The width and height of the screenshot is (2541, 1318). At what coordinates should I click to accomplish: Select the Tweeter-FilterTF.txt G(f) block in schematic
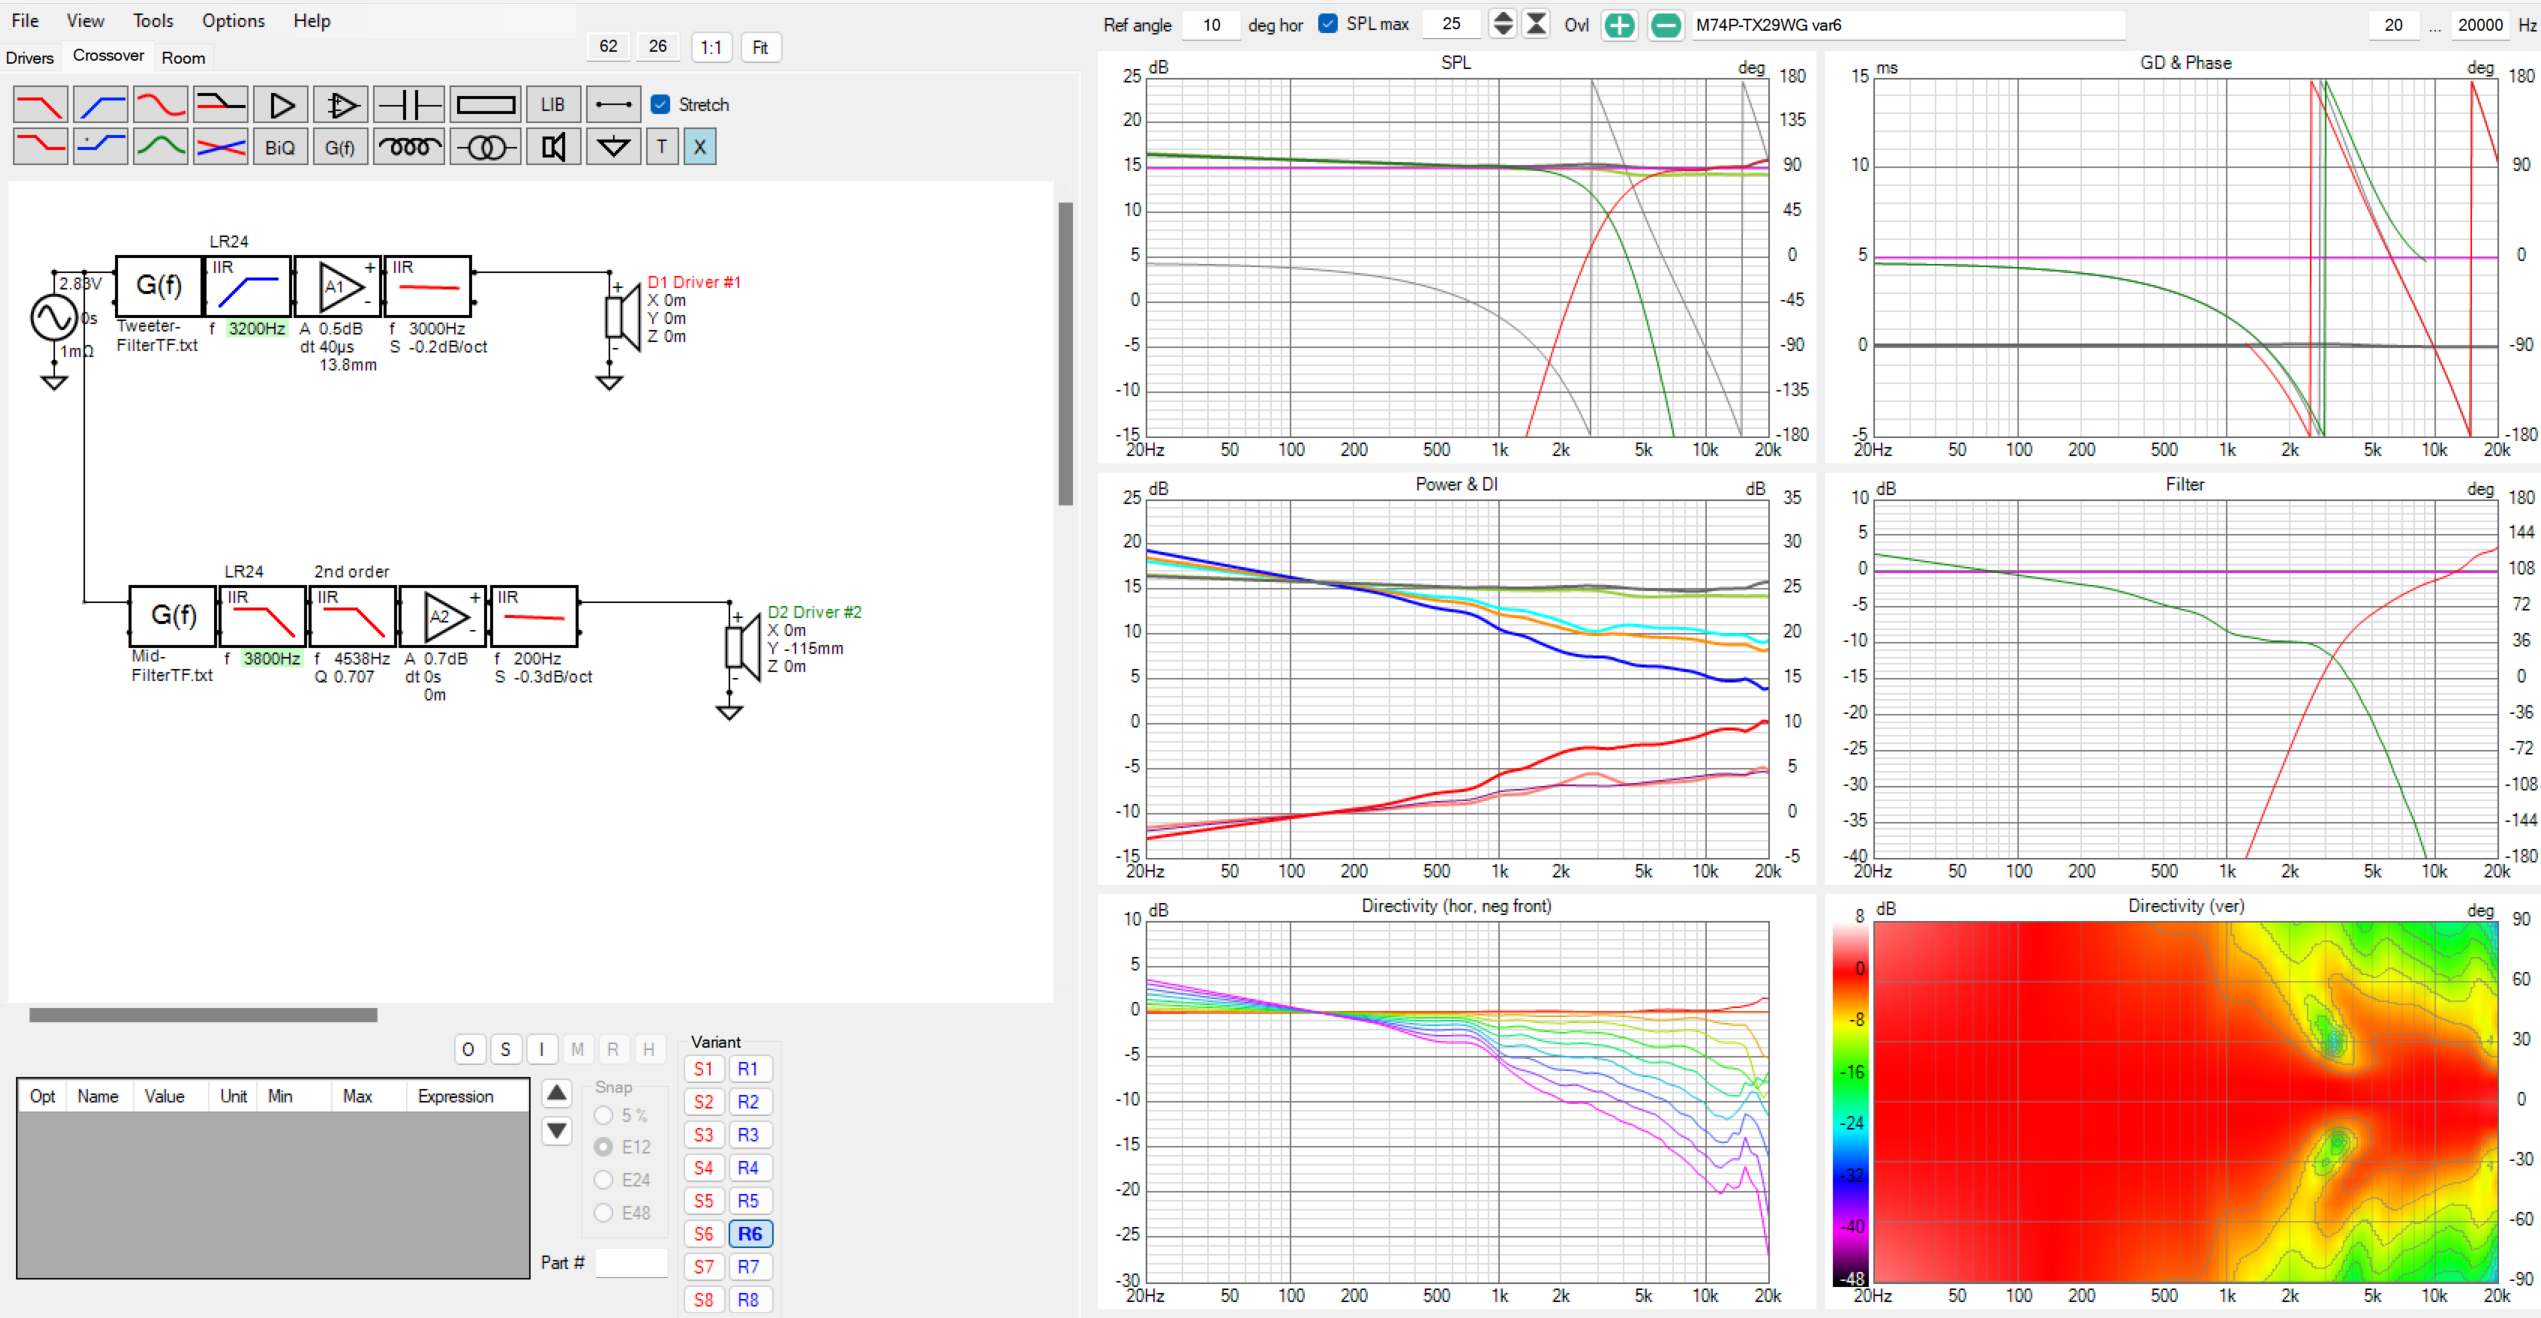tap(159, 286)
